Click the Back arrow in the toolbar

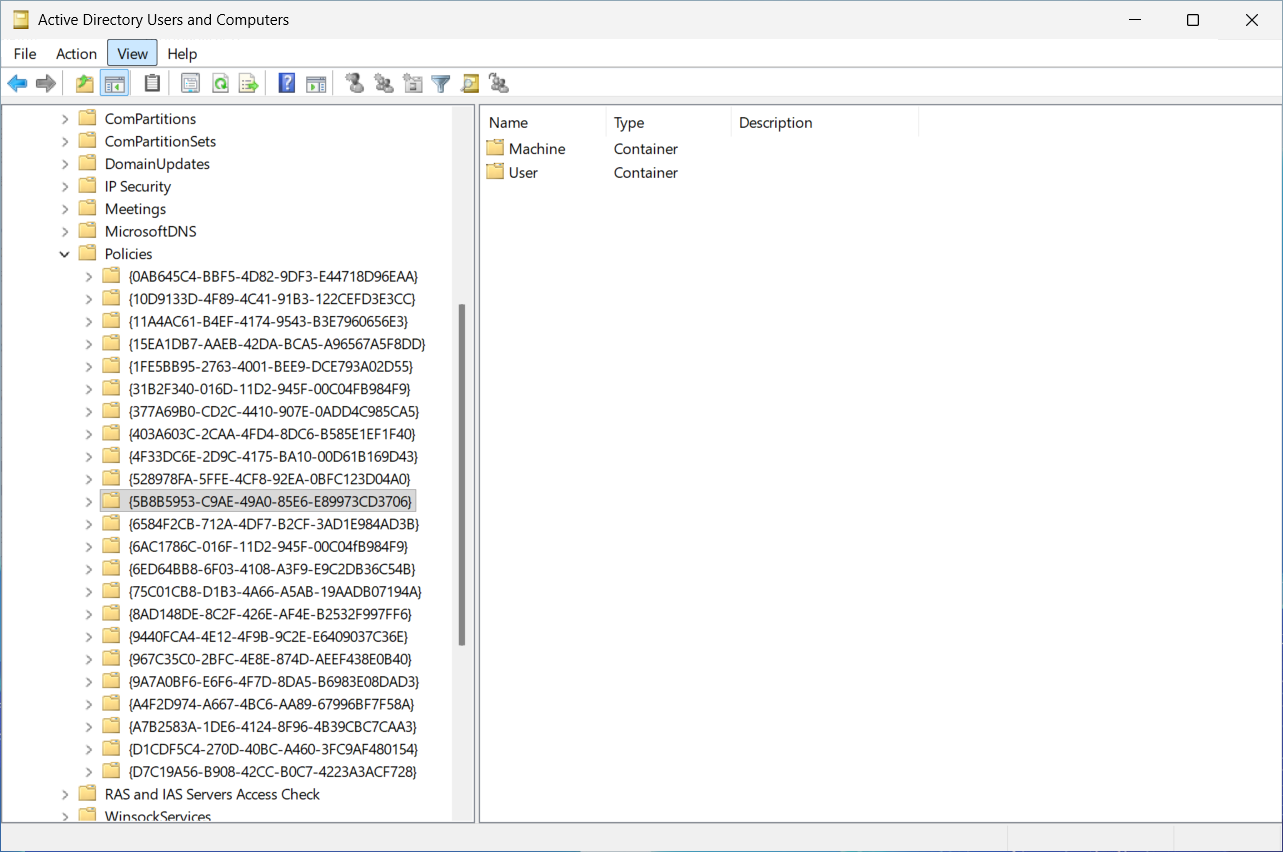coord(17,84)
